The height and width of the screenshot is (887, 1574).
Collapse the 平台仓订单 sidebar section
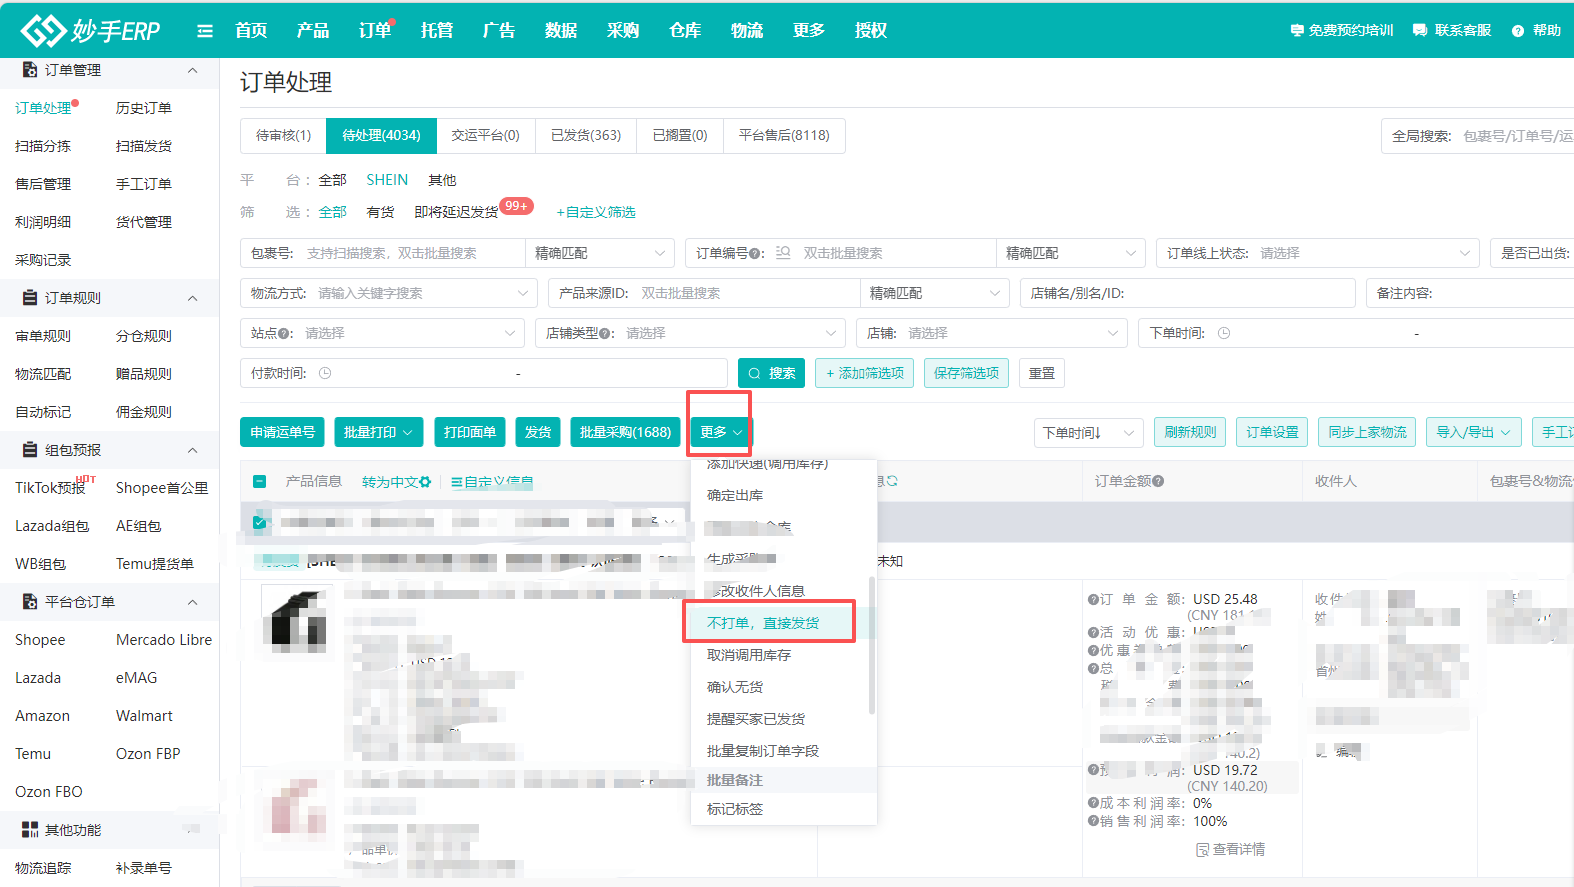193,602
